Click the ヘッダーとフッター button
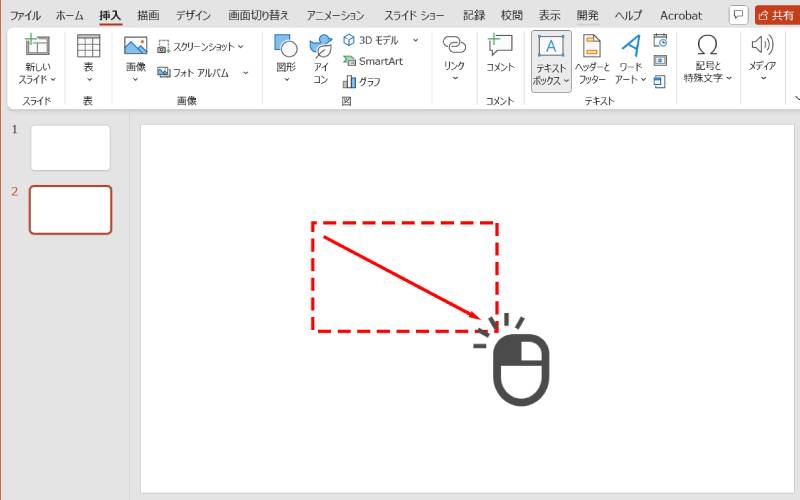 592,59
